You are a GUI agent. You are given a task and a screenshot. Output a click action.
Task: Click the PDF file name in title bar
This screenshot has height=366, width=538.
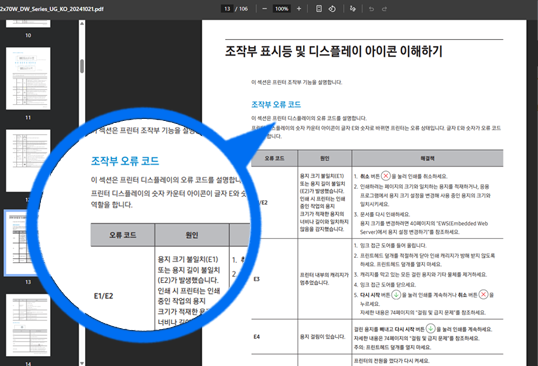pyautogui.click(x=51, y=9)
